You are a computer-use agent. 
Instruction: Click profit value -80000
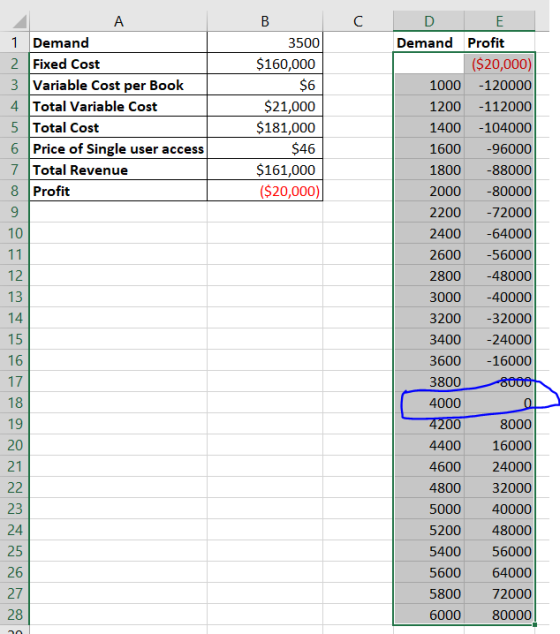pyautogui.click(x=500, y=191)
